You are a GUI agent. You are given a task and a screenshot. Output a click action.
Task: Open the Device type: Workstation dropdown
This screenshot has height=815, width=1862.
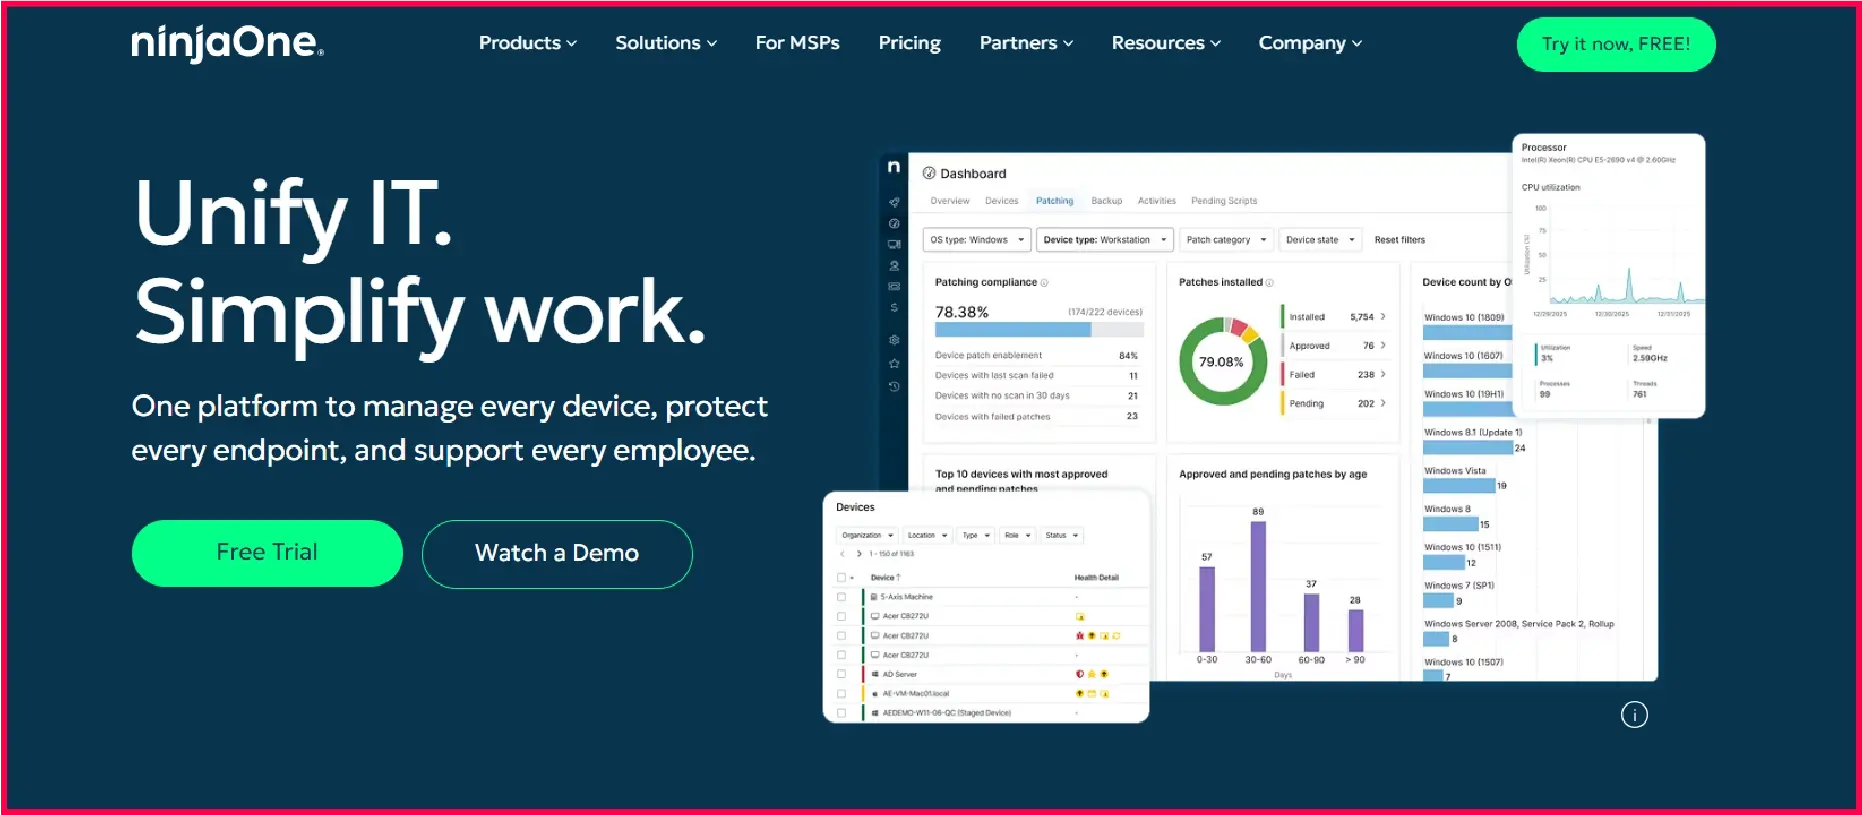coord(1104,240)
